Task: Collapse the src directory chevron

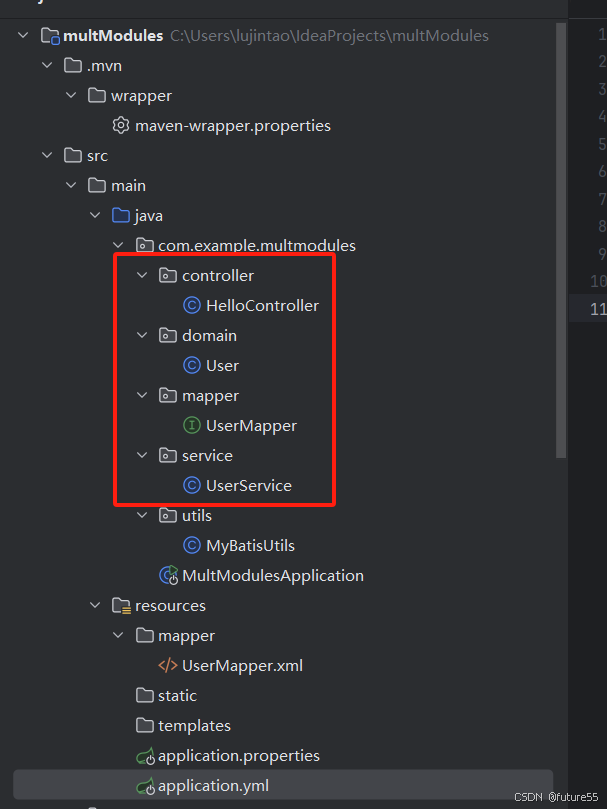Action: tap(46, 155)
